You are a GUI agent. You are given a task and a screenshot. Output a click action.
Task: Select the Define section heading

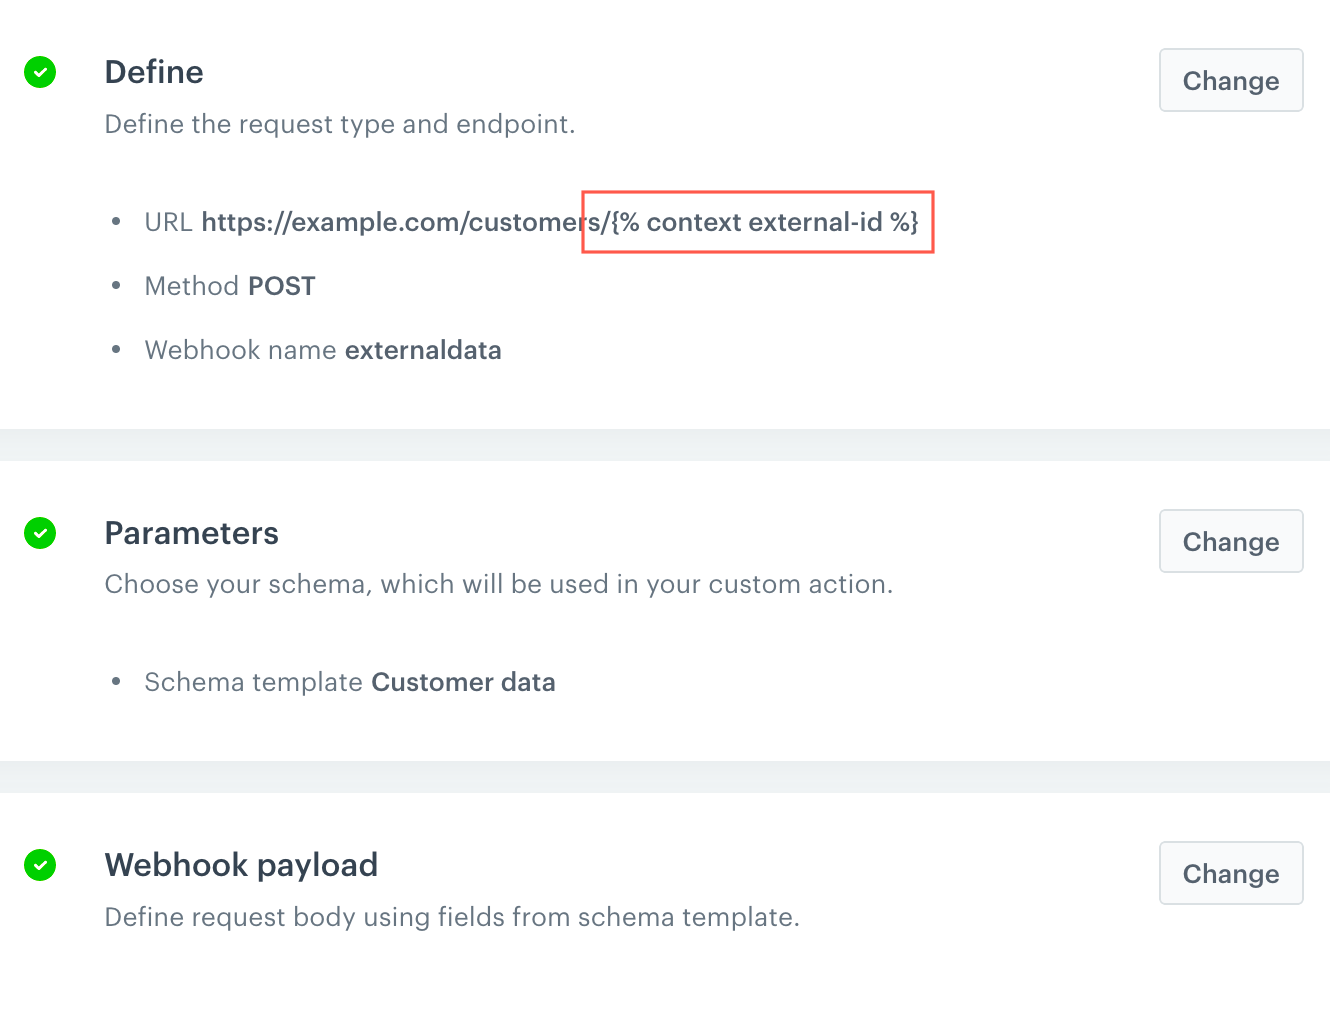tap(154, 72)
